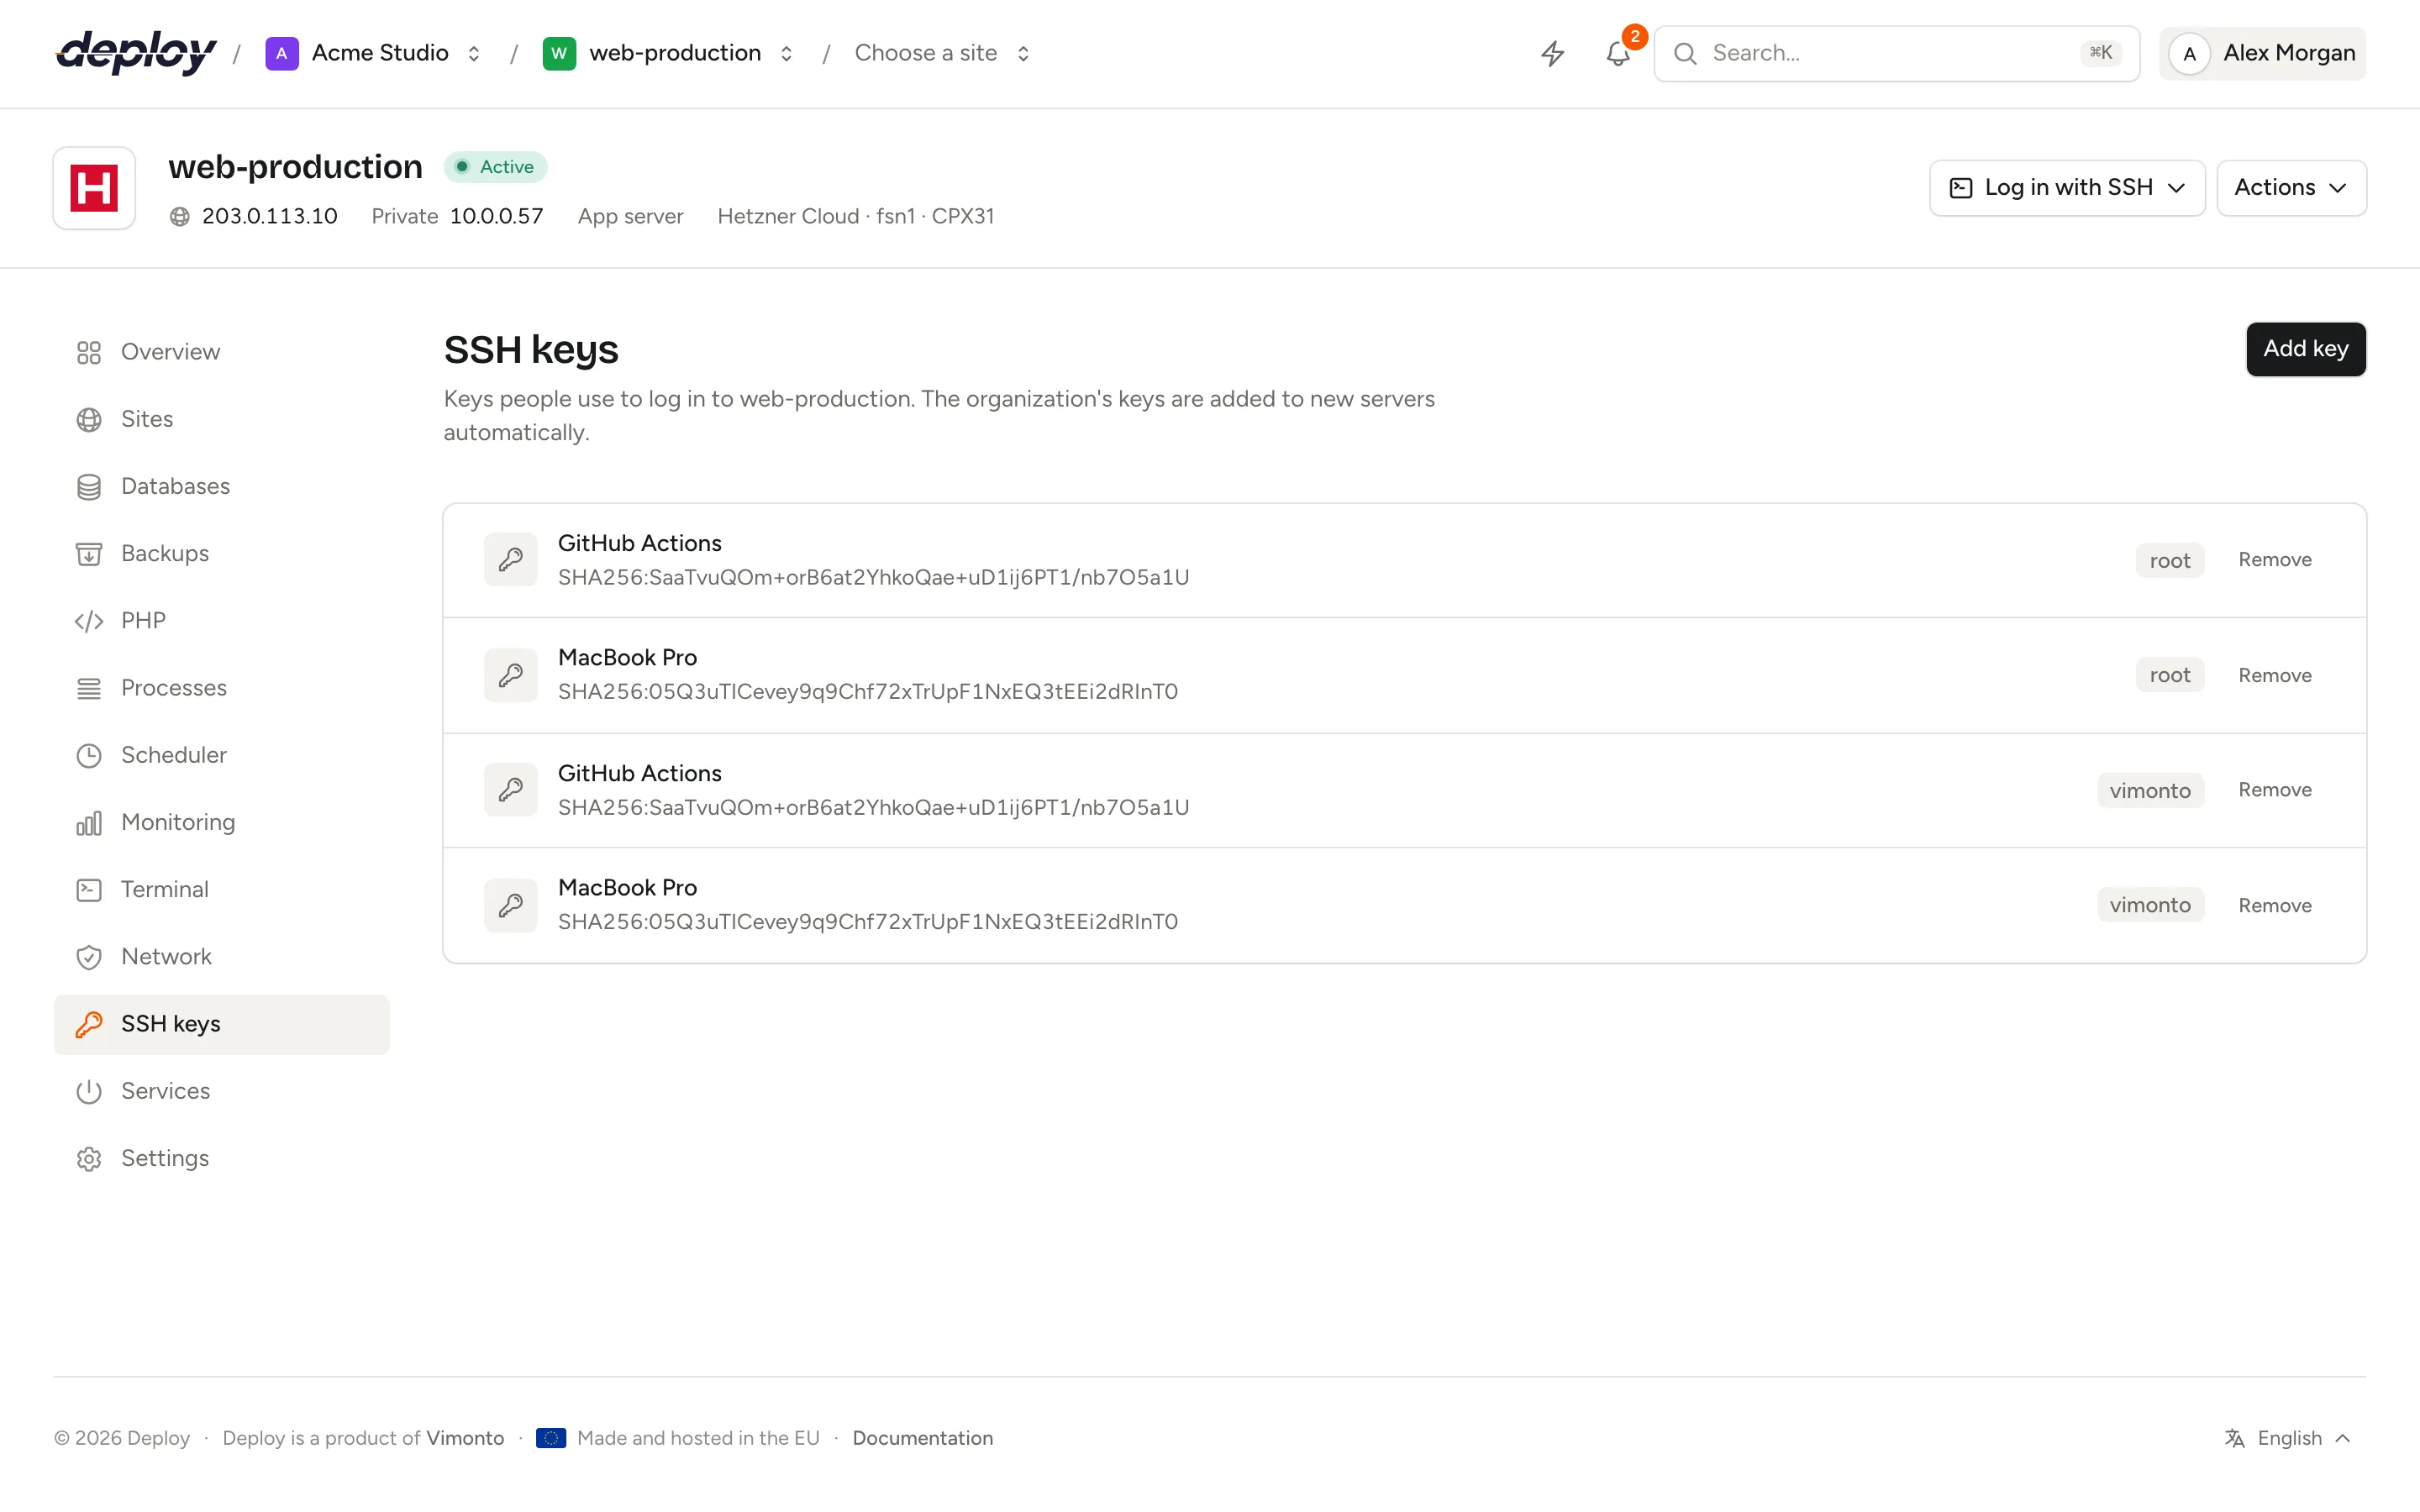Click the Alex Morgan account button
The height and width of the screenshot is (1512, 2420).
[2262, 54]
